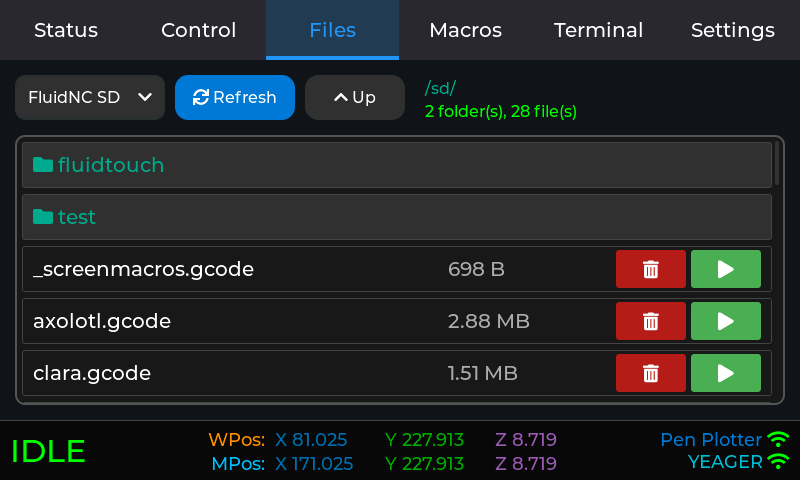The width and height of the screenshot is (800, 480).
Task: Play the axolotl.gcode file
Action: click(x=725, y=321)
